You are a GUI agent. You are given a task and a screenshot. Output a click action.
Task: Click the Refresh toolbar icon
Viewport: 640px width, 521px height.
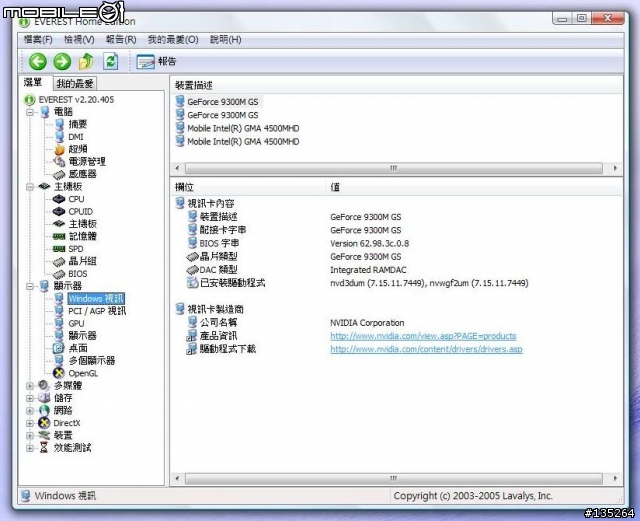click(x=111, y=62)
